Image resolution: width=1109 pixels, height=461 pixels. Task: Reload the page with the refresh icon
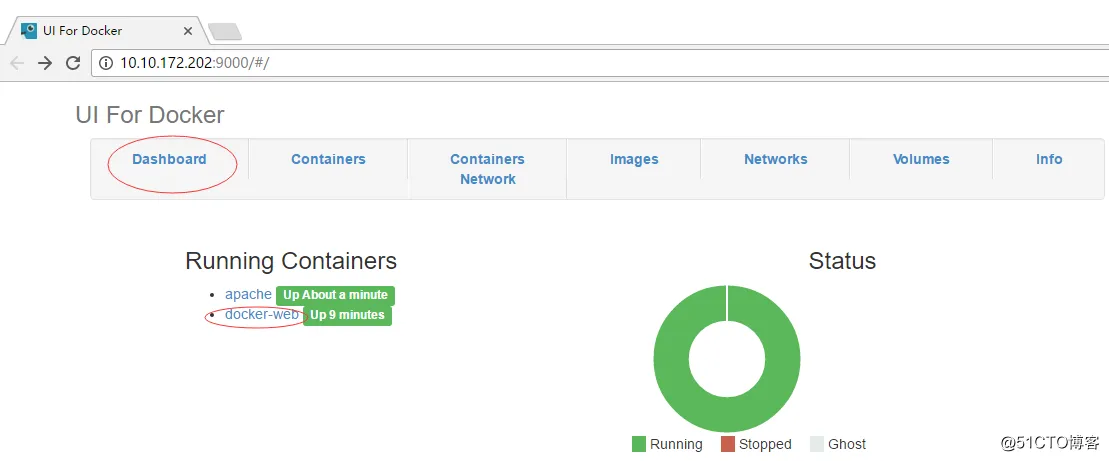[x=73, y=63]
